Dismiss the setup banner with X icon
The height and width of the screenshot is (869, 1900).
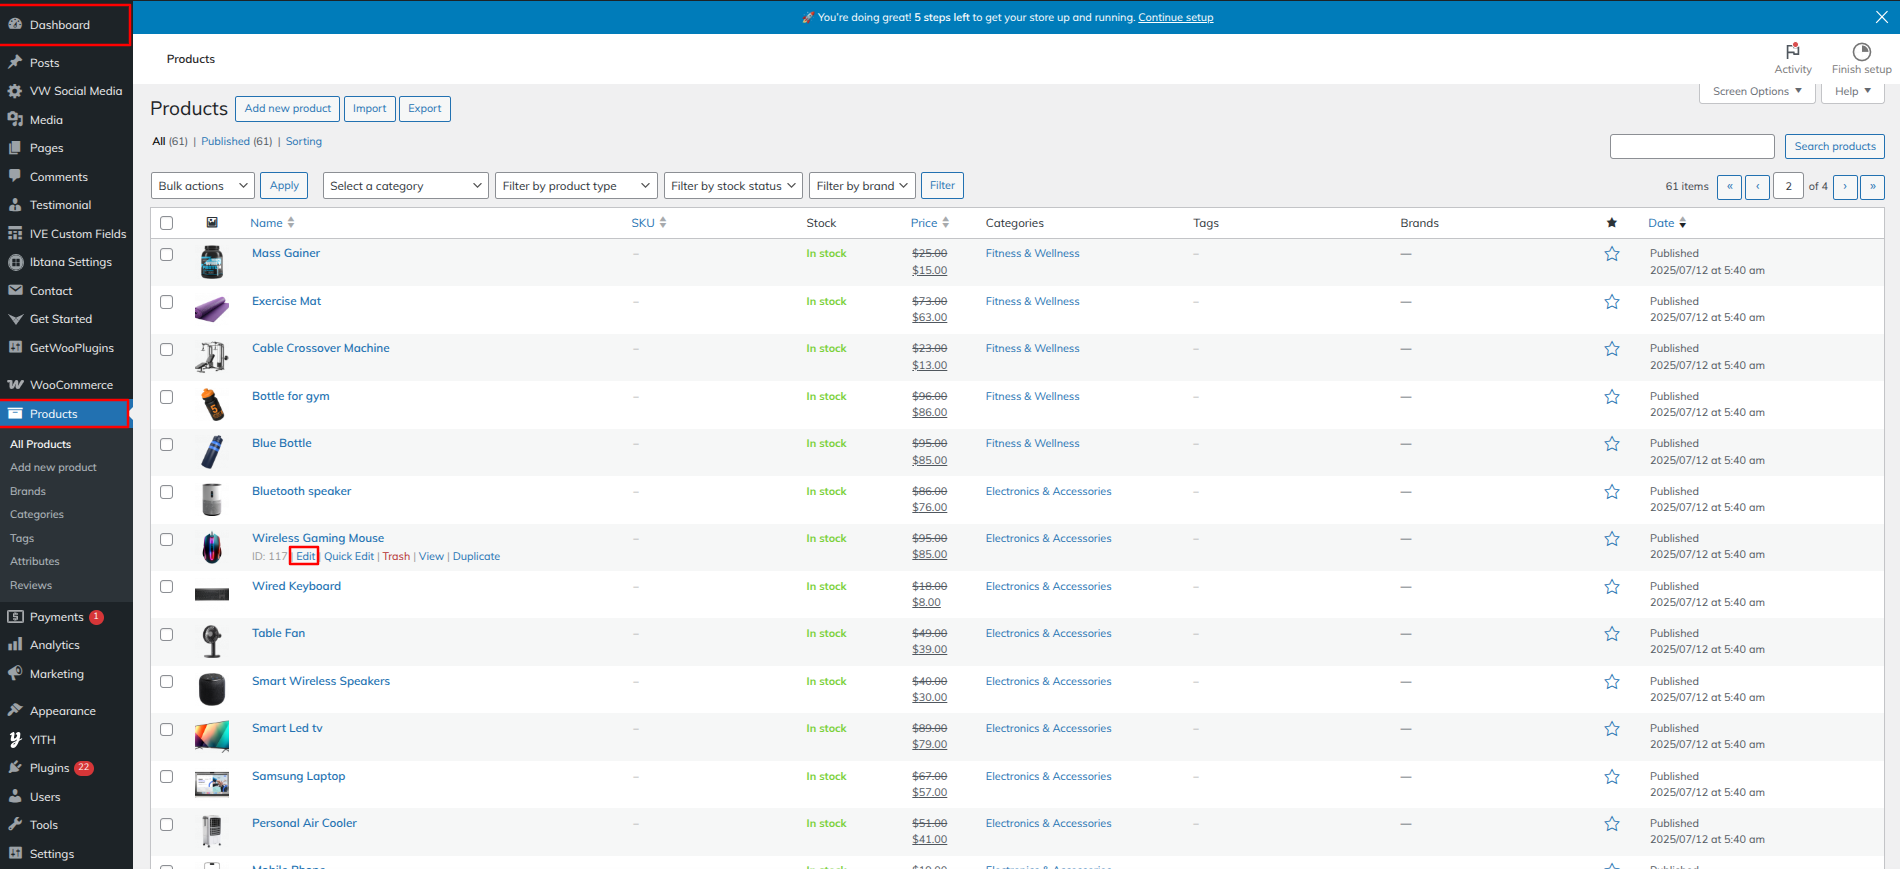(1881, 17)
